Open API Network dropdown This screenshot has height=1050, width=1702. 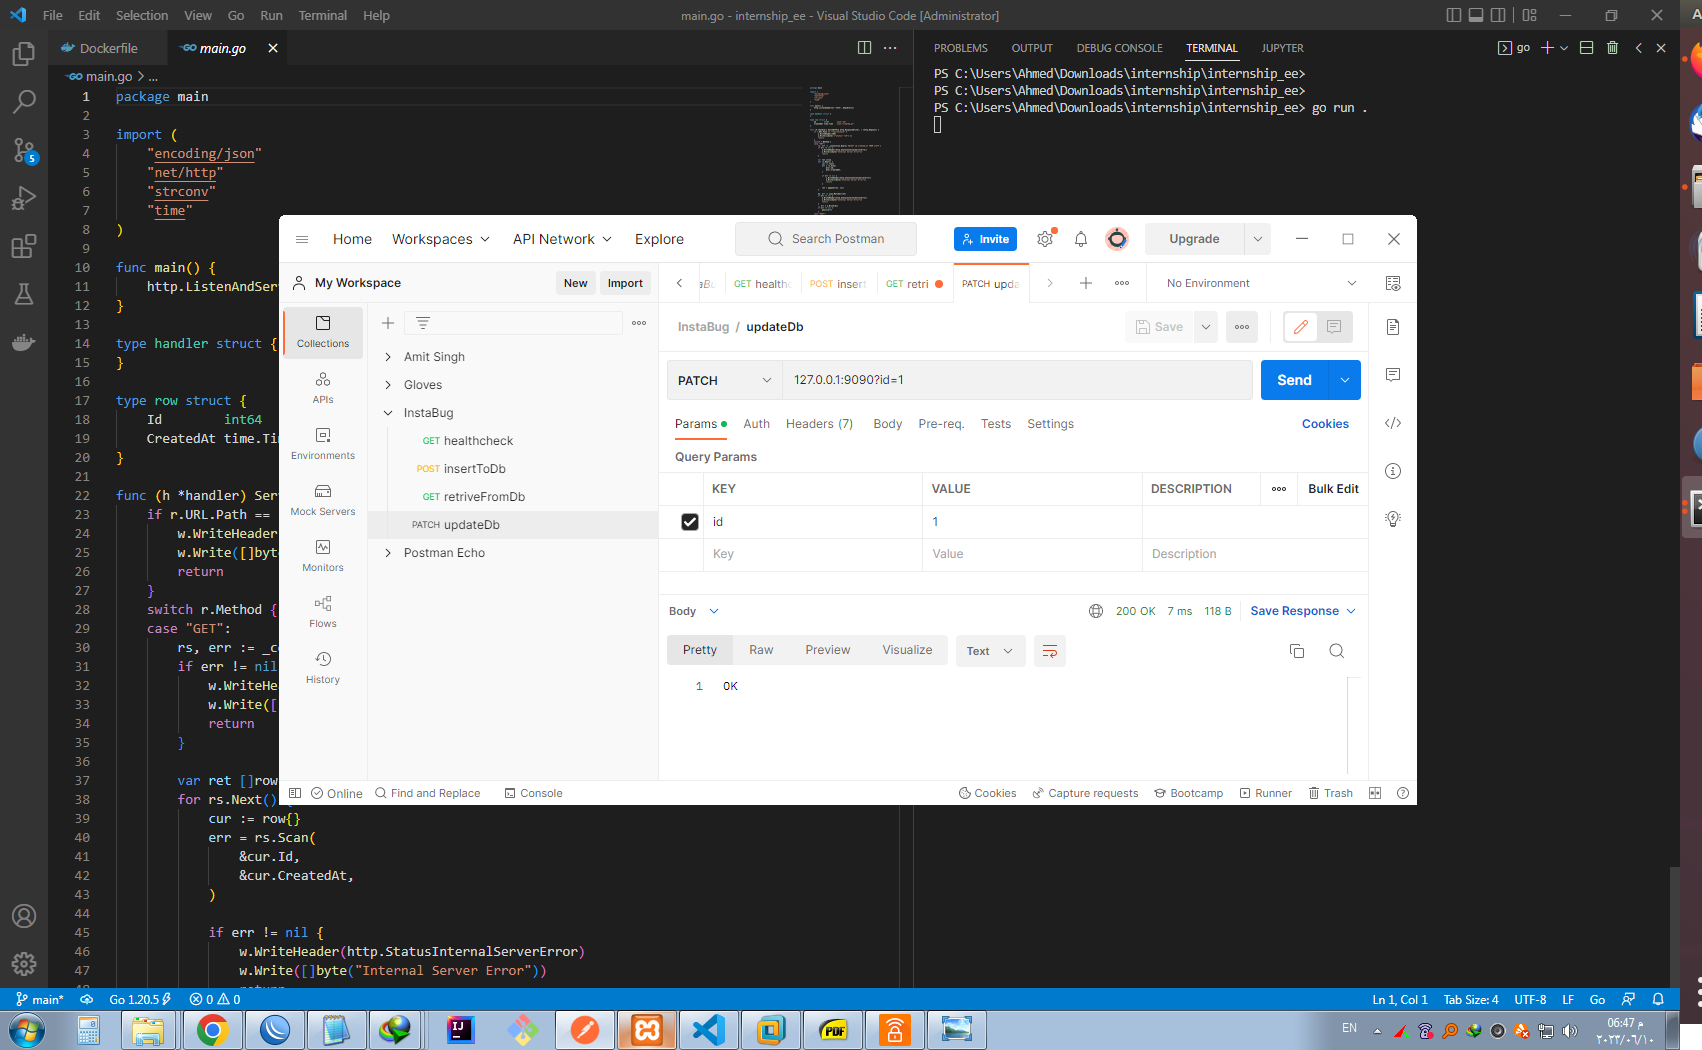(562, 239)
